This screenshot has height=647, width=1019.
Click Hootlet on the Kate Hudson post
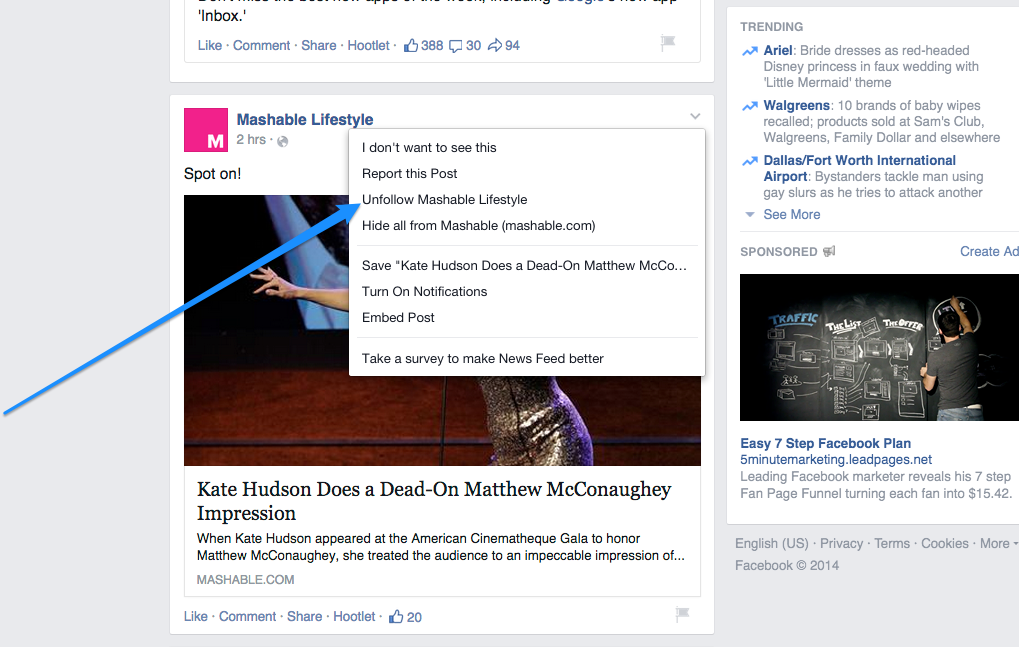pos(354,616)
